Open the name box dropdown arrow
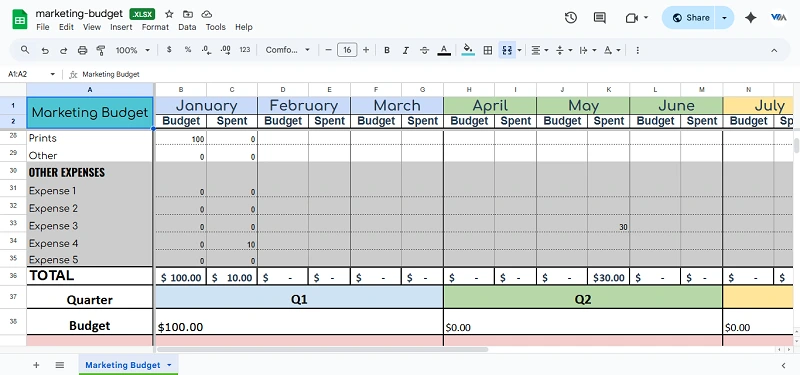Screen dimensions: 800x375 pyautogui.click(x=52, y=74)
